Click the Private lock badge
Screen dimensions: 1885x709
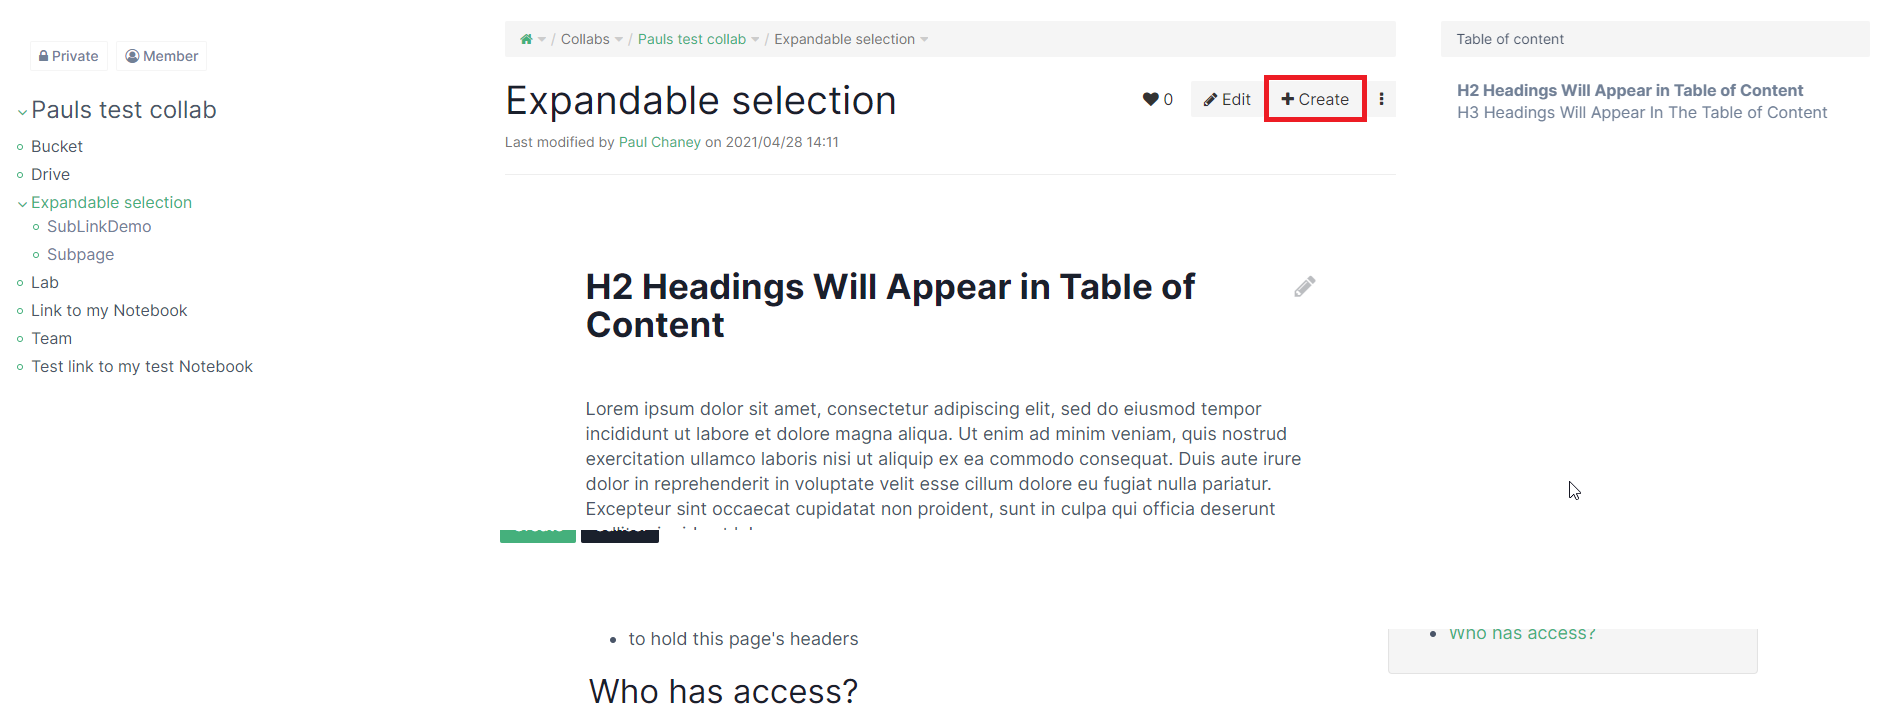click(x=69, y=56)
